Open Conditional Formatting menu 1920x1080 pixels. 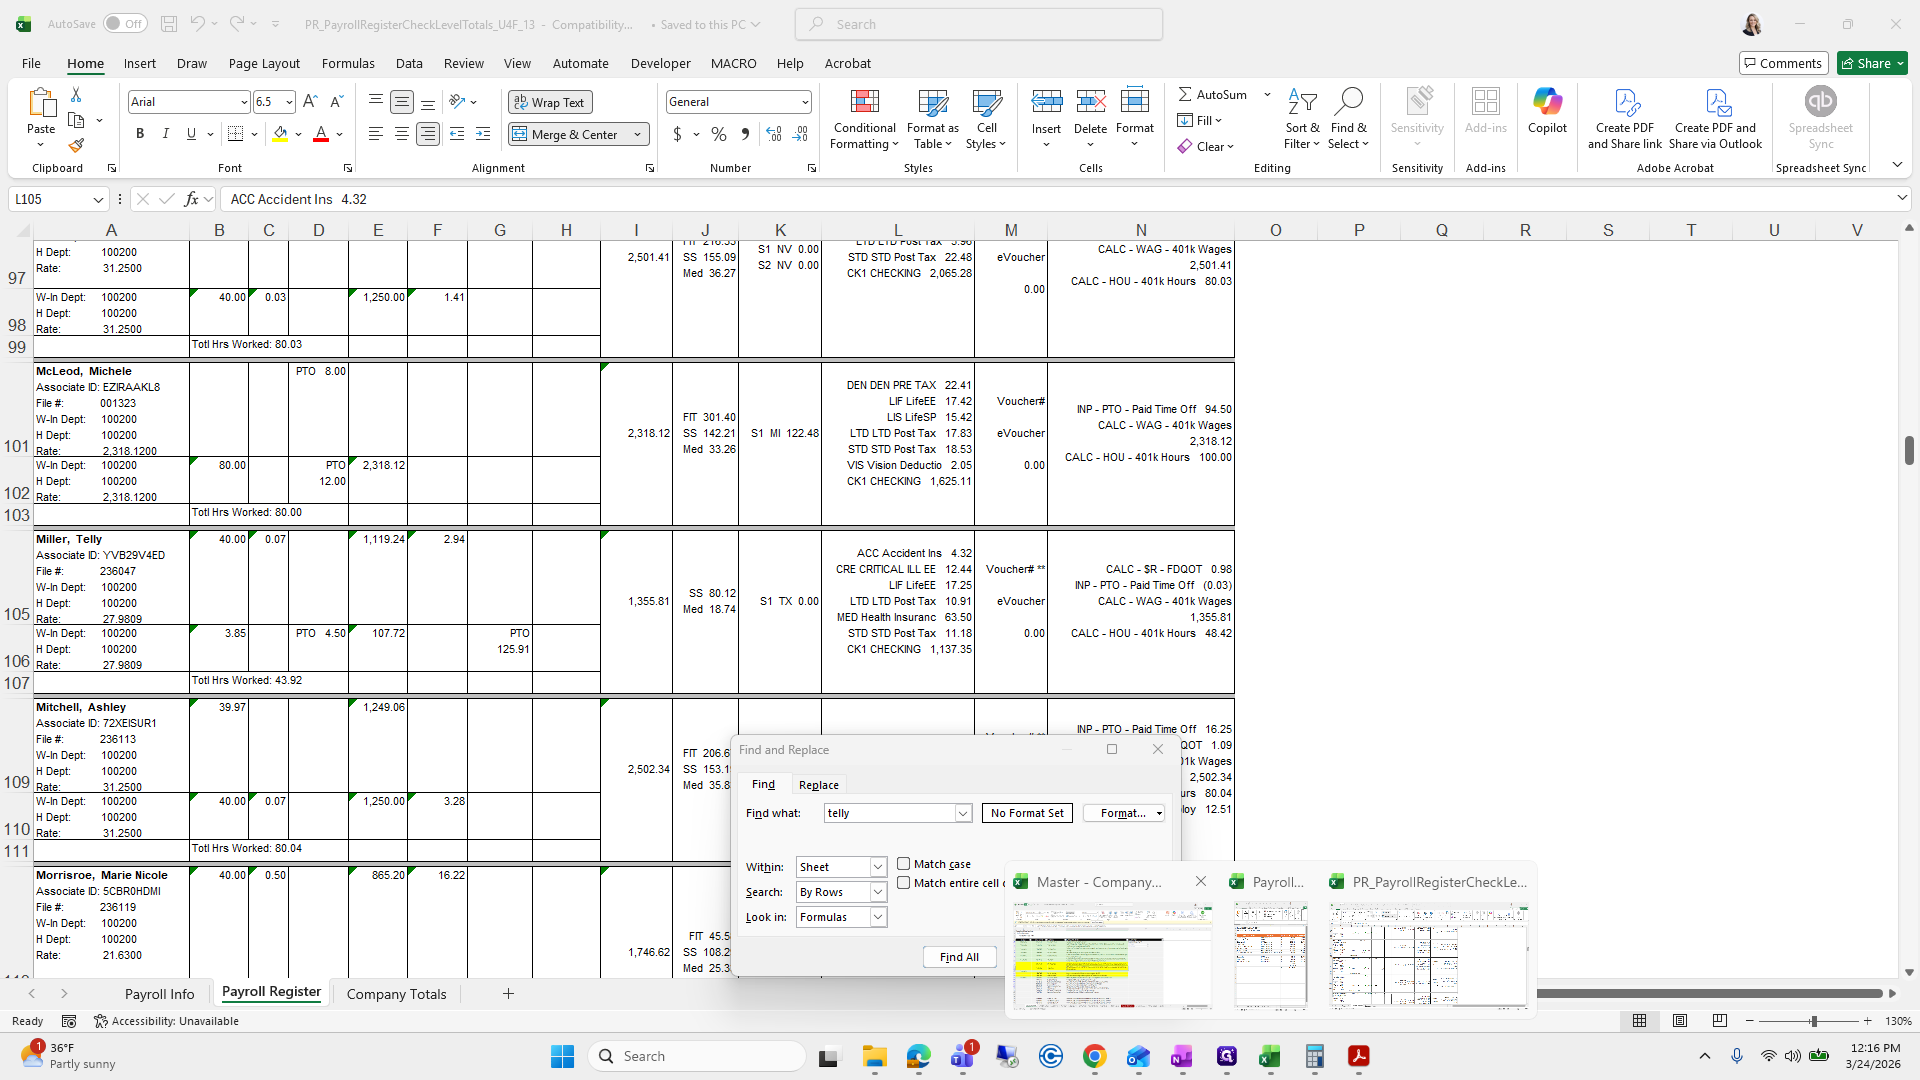click(864, 120)
